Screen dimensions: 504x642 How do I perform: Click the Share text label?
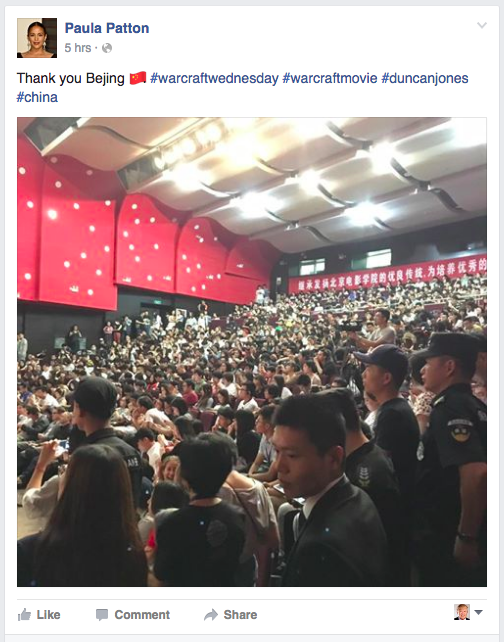(240, 615)
